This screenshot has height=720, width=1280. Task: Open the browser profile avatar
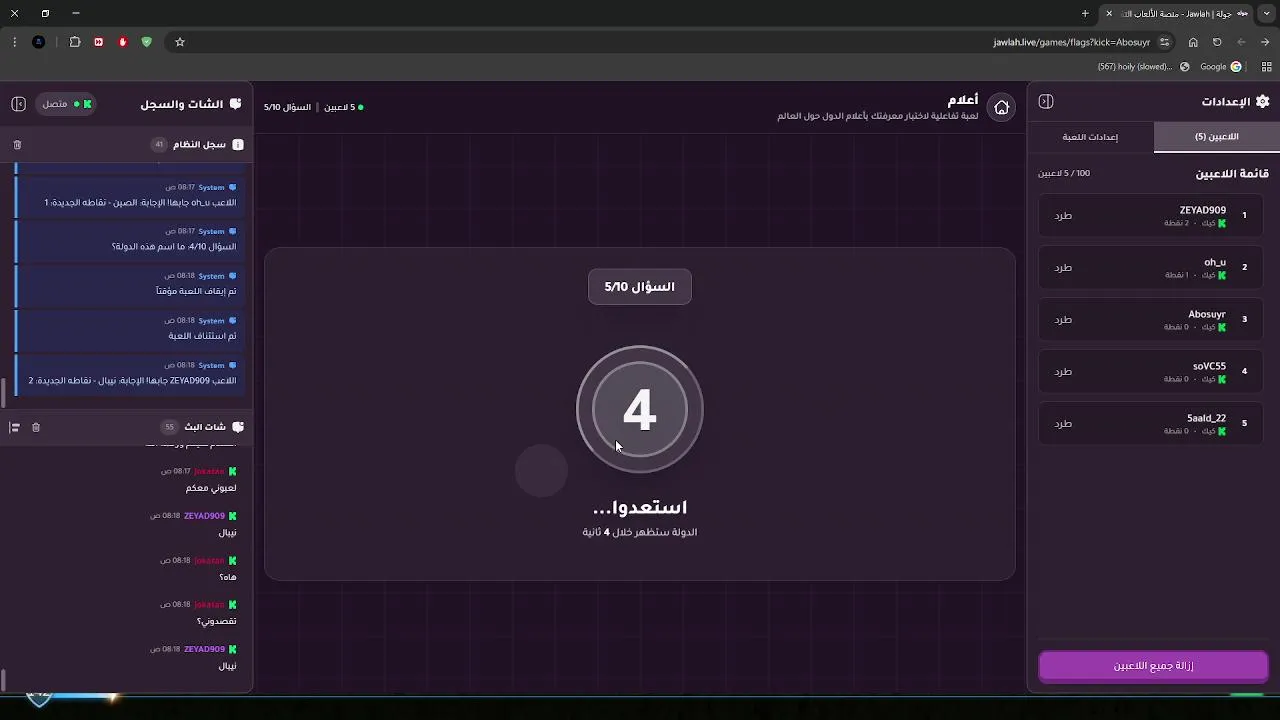[39, 42]
